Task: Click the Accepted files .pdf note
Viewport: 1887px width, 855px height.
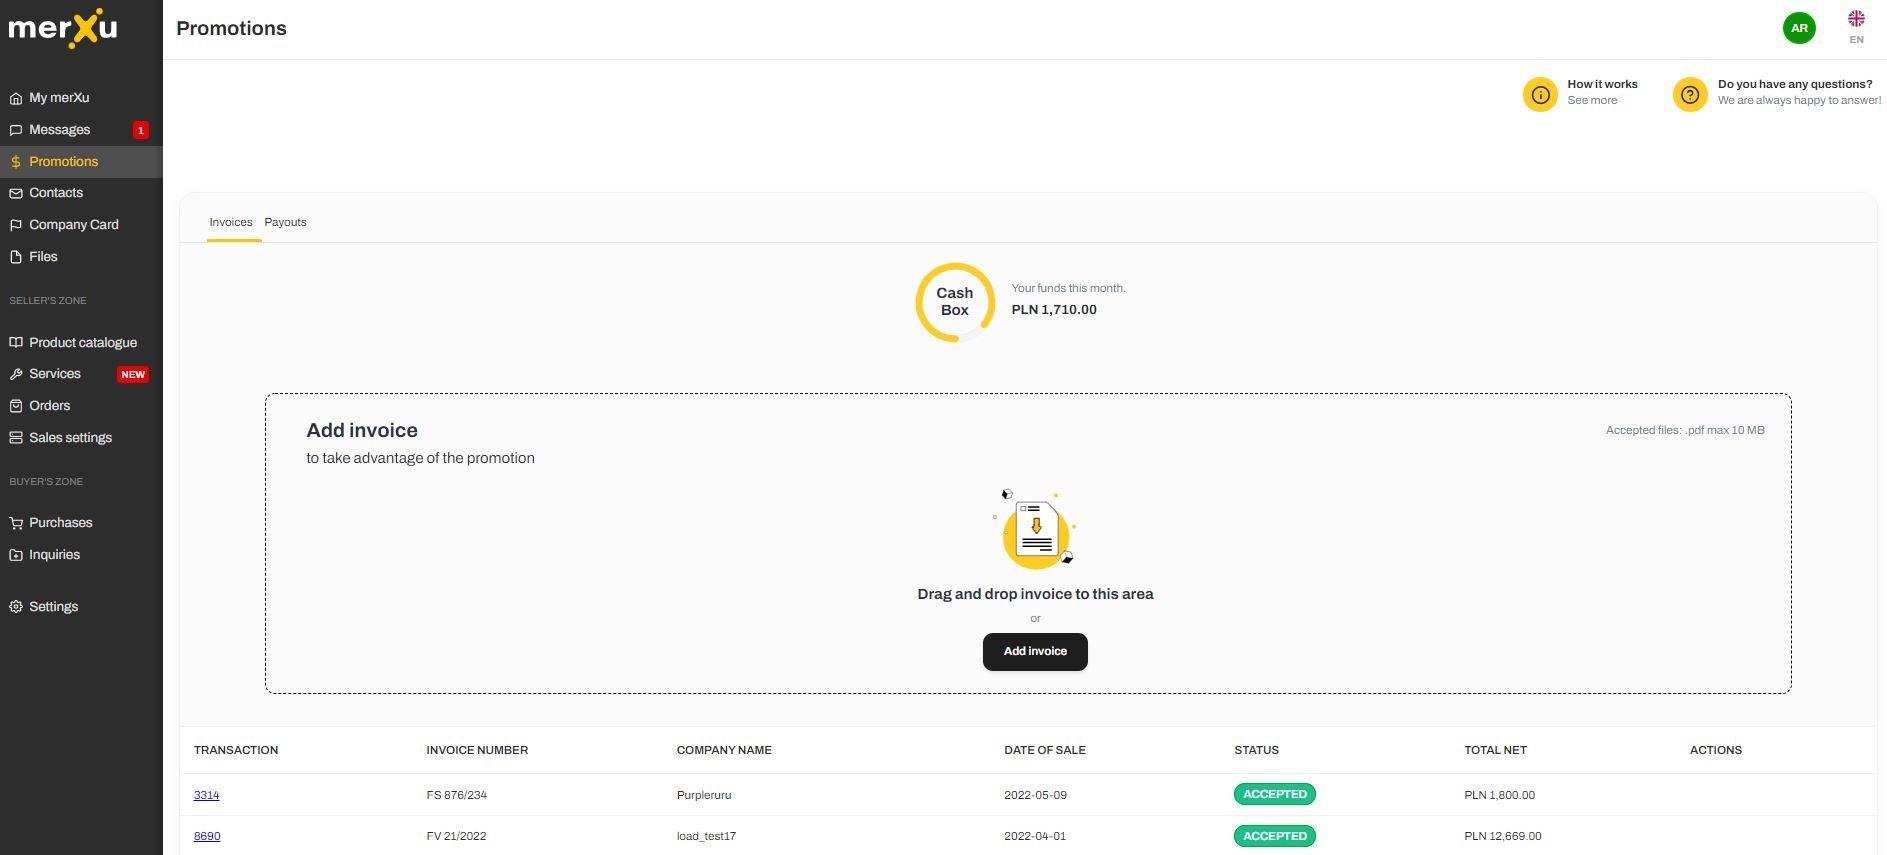Action: tap(1685, 430)
